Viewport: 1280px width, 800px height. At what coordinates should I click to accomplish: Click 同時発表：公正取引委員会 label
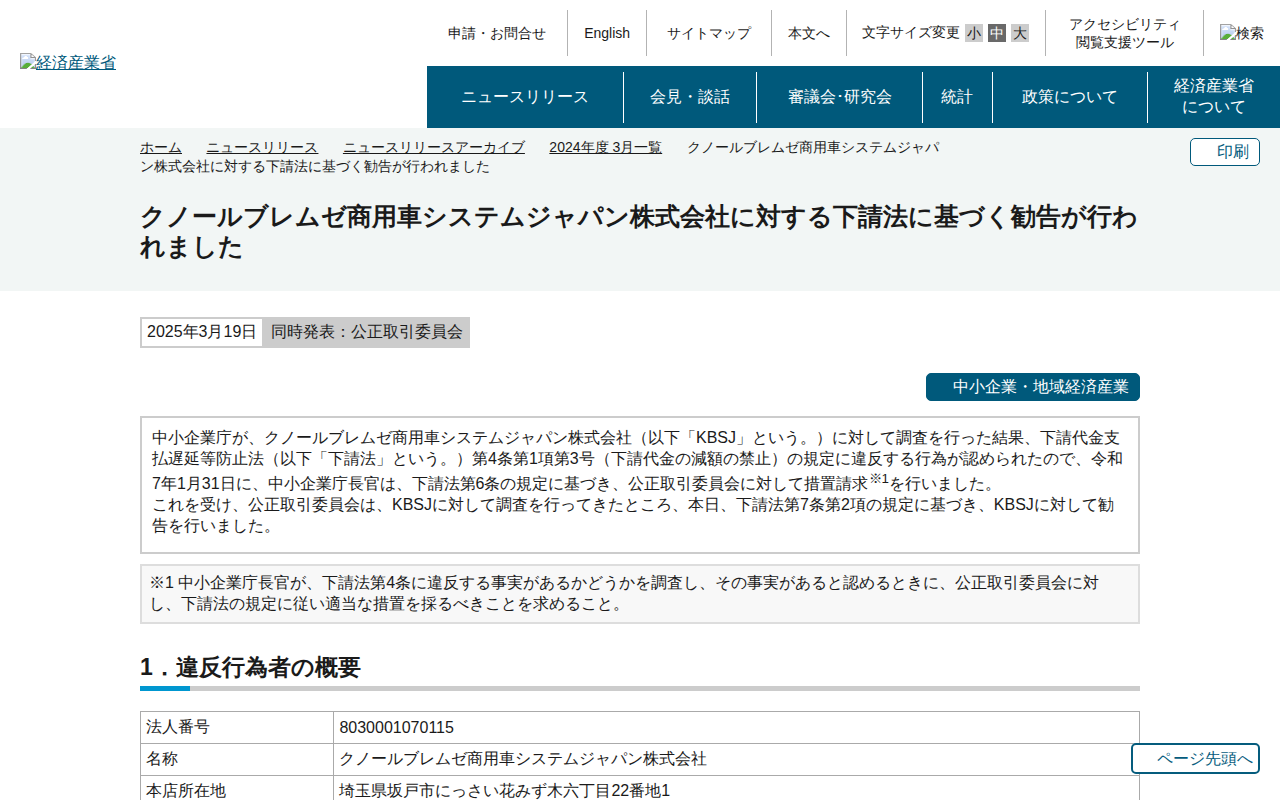(367, 332)
